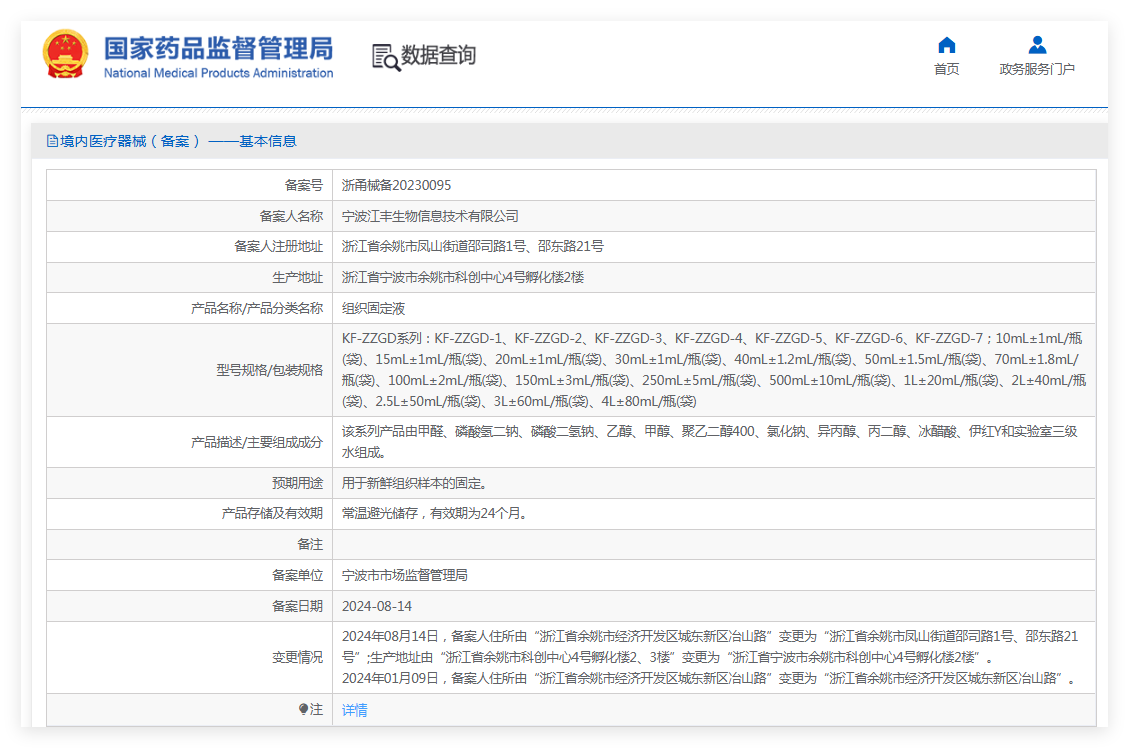Click the document icon before 境内医疗器械
Screen dimensions: 1129x748
tap(52, 141)
